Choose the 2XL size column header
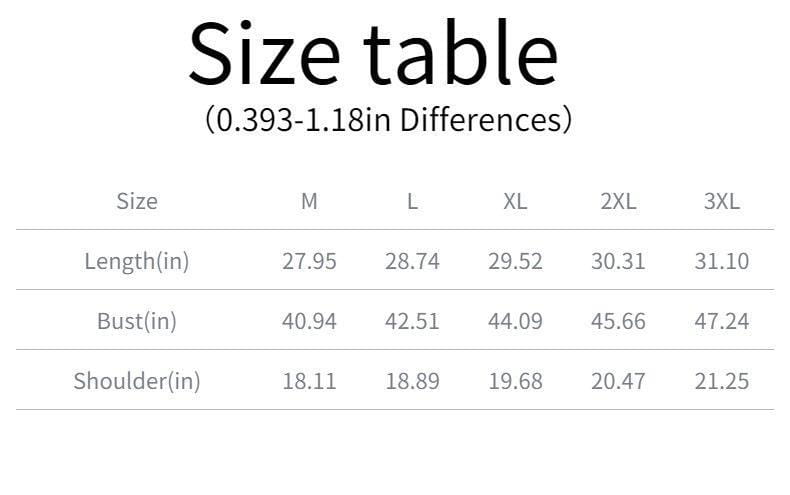This screenshot has height=495, width=790. pyautogui.click(x=618, y=201)
